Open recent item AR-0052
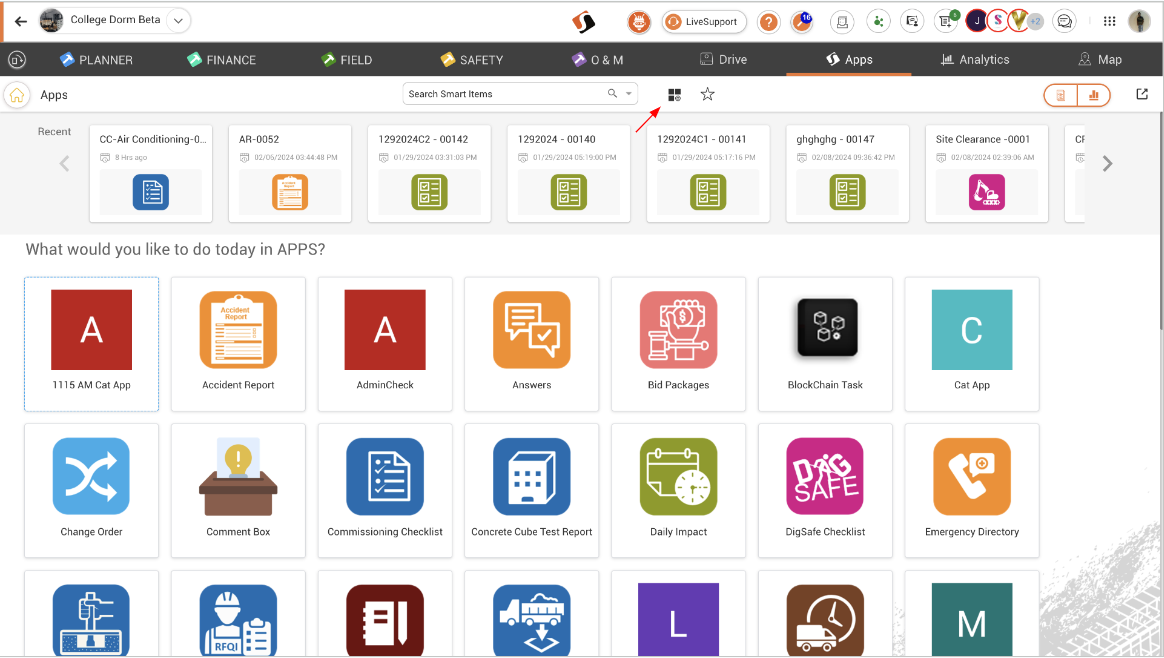This screenshot has height=658, width=1164. click(290, 174)
